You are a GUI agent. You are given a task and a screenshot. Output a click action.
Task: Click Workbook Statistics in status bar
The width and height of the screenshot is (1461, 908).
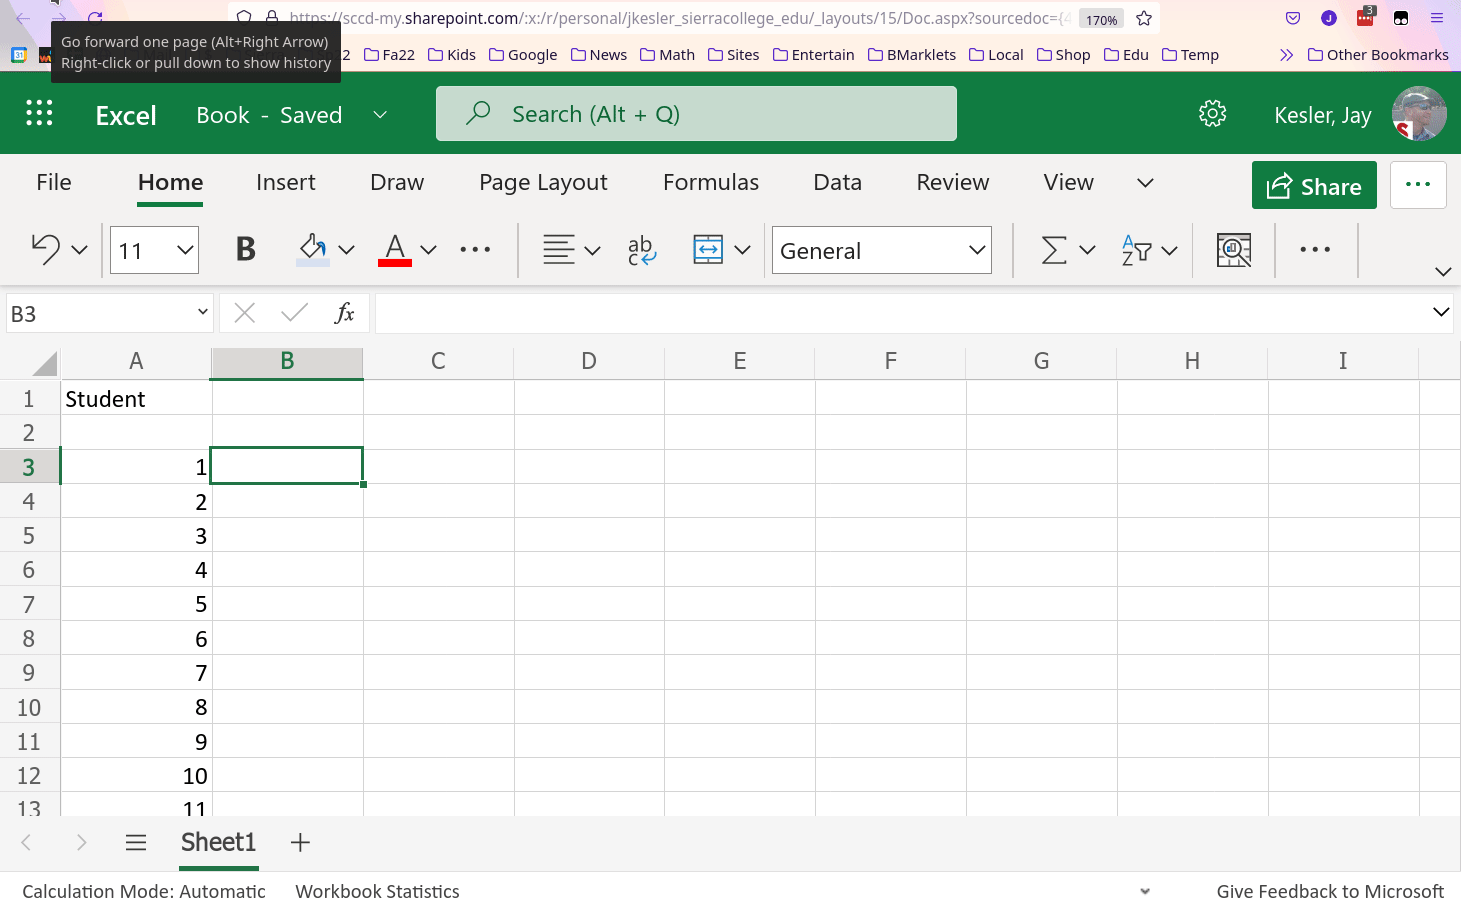coord(377,891)
